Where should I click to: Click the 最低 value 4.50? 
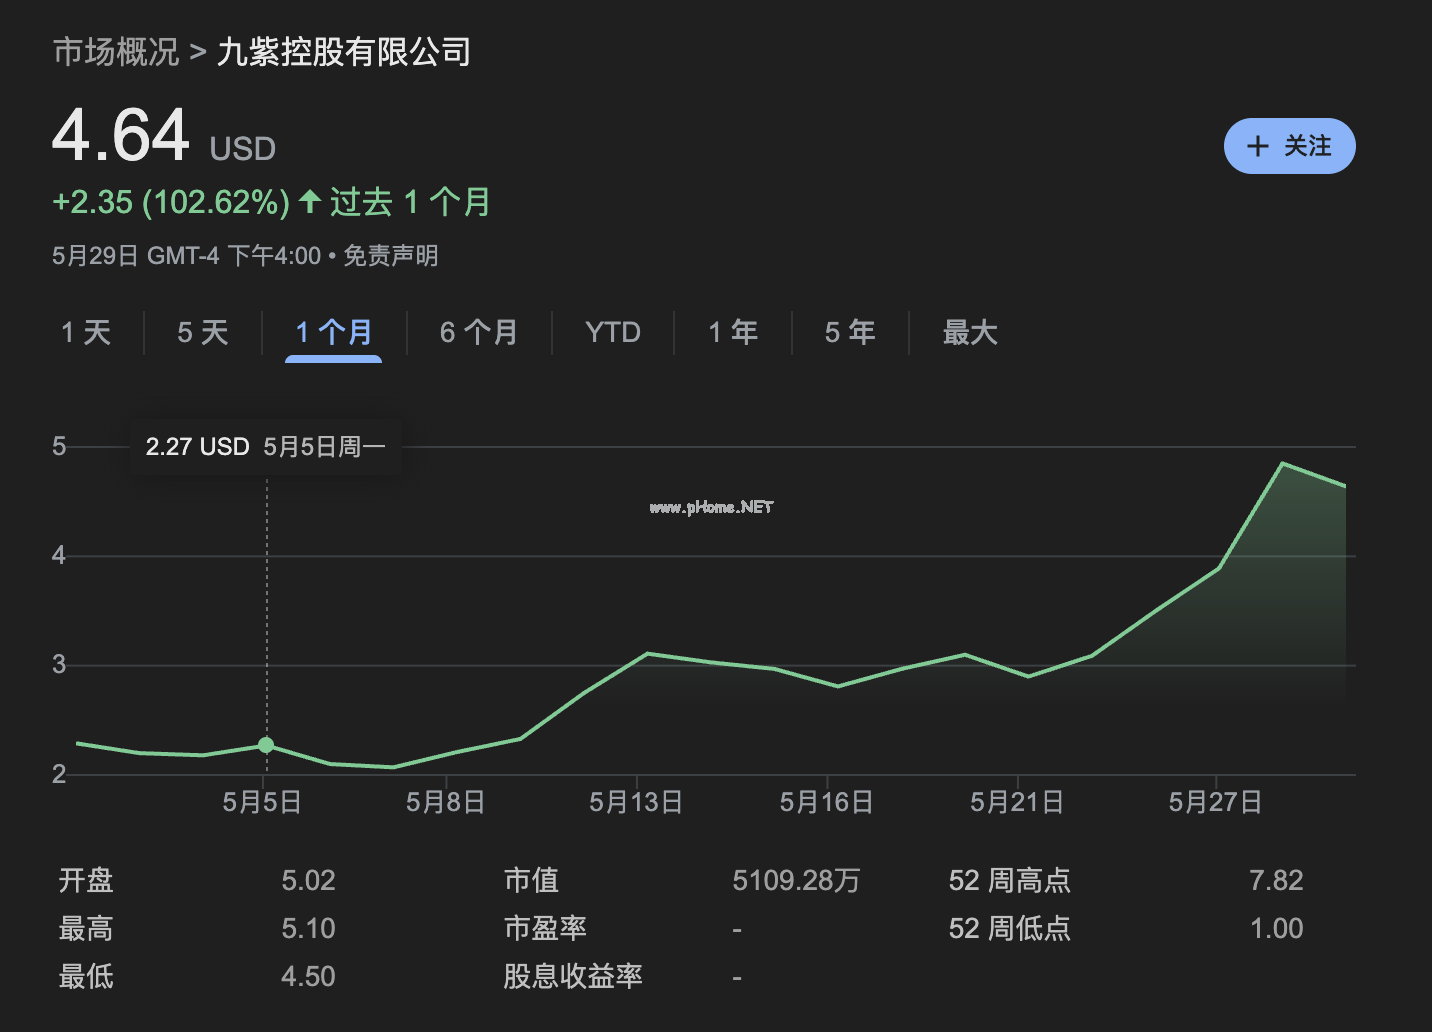[308, 976]
